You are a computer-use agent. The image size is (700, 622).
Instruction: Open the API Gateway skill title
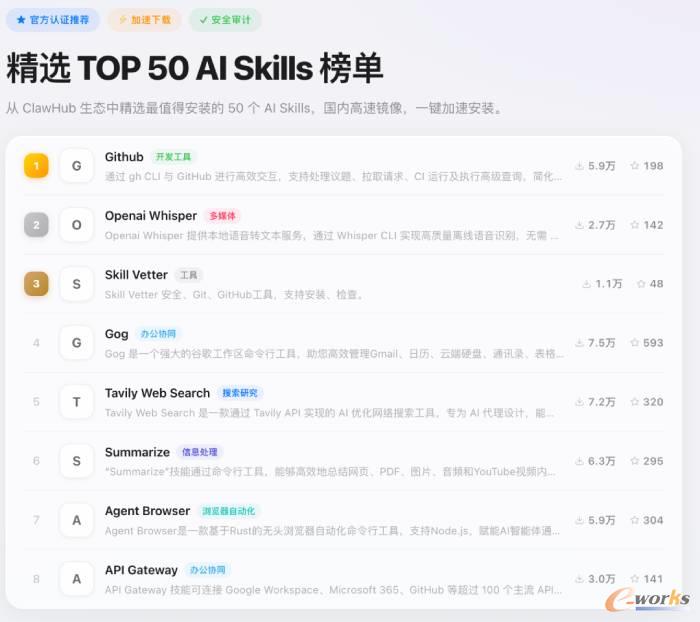pos(141,570)
